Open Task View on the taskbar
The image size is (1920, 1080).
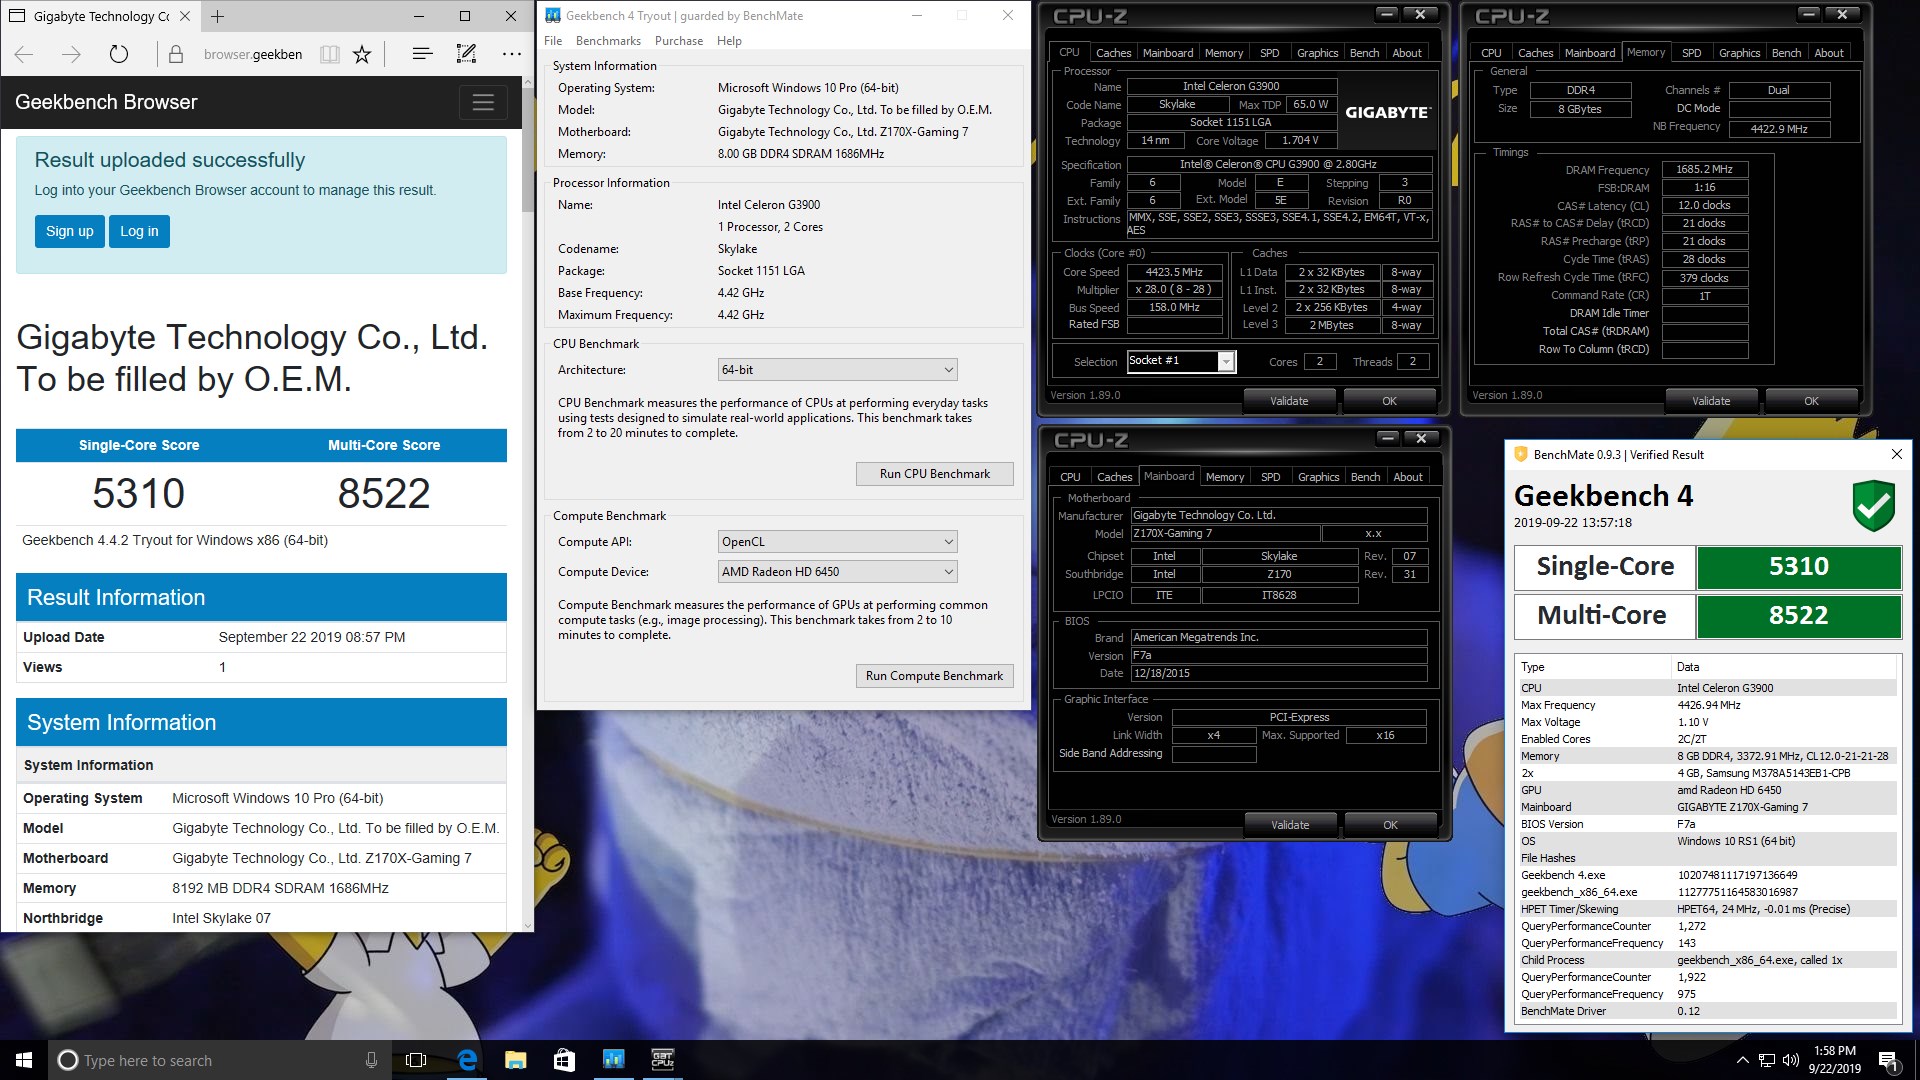pos(416,1060)
